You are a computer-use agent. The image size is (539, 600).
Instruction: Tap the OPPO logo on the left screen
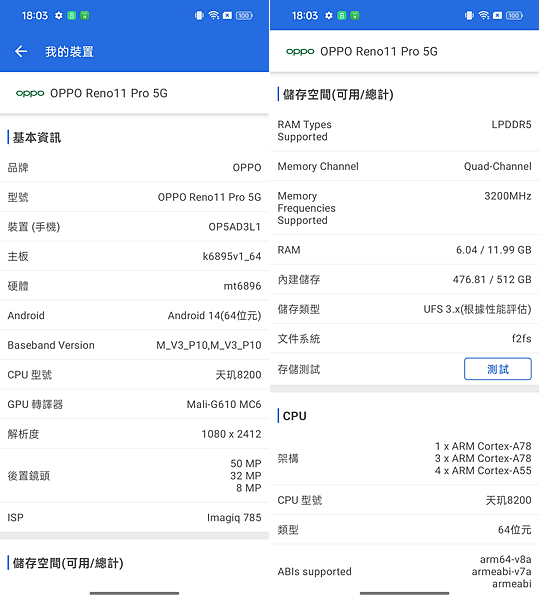(30, 93)
